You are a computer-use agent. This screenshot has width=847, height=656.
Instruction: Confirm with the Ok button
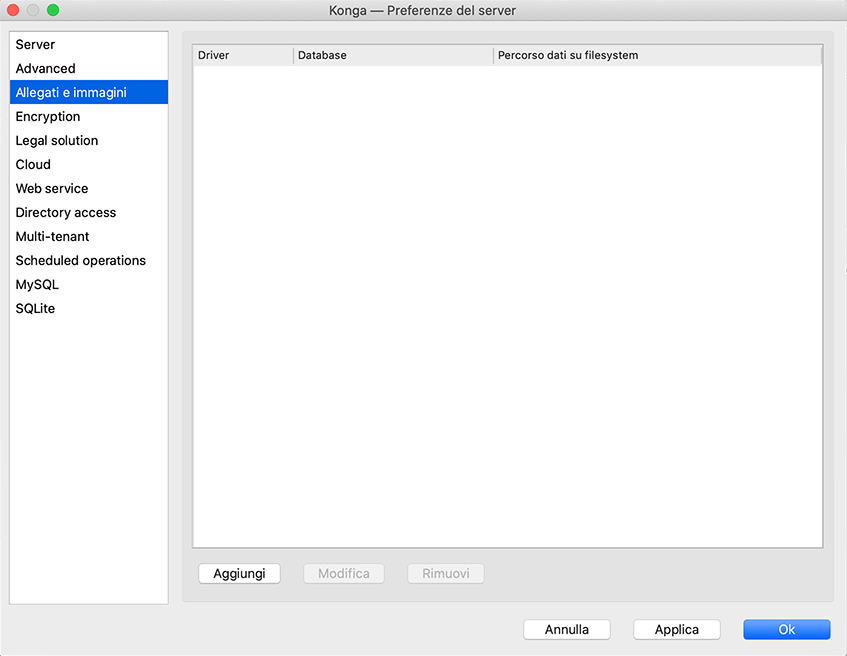[x=786, y=630]
